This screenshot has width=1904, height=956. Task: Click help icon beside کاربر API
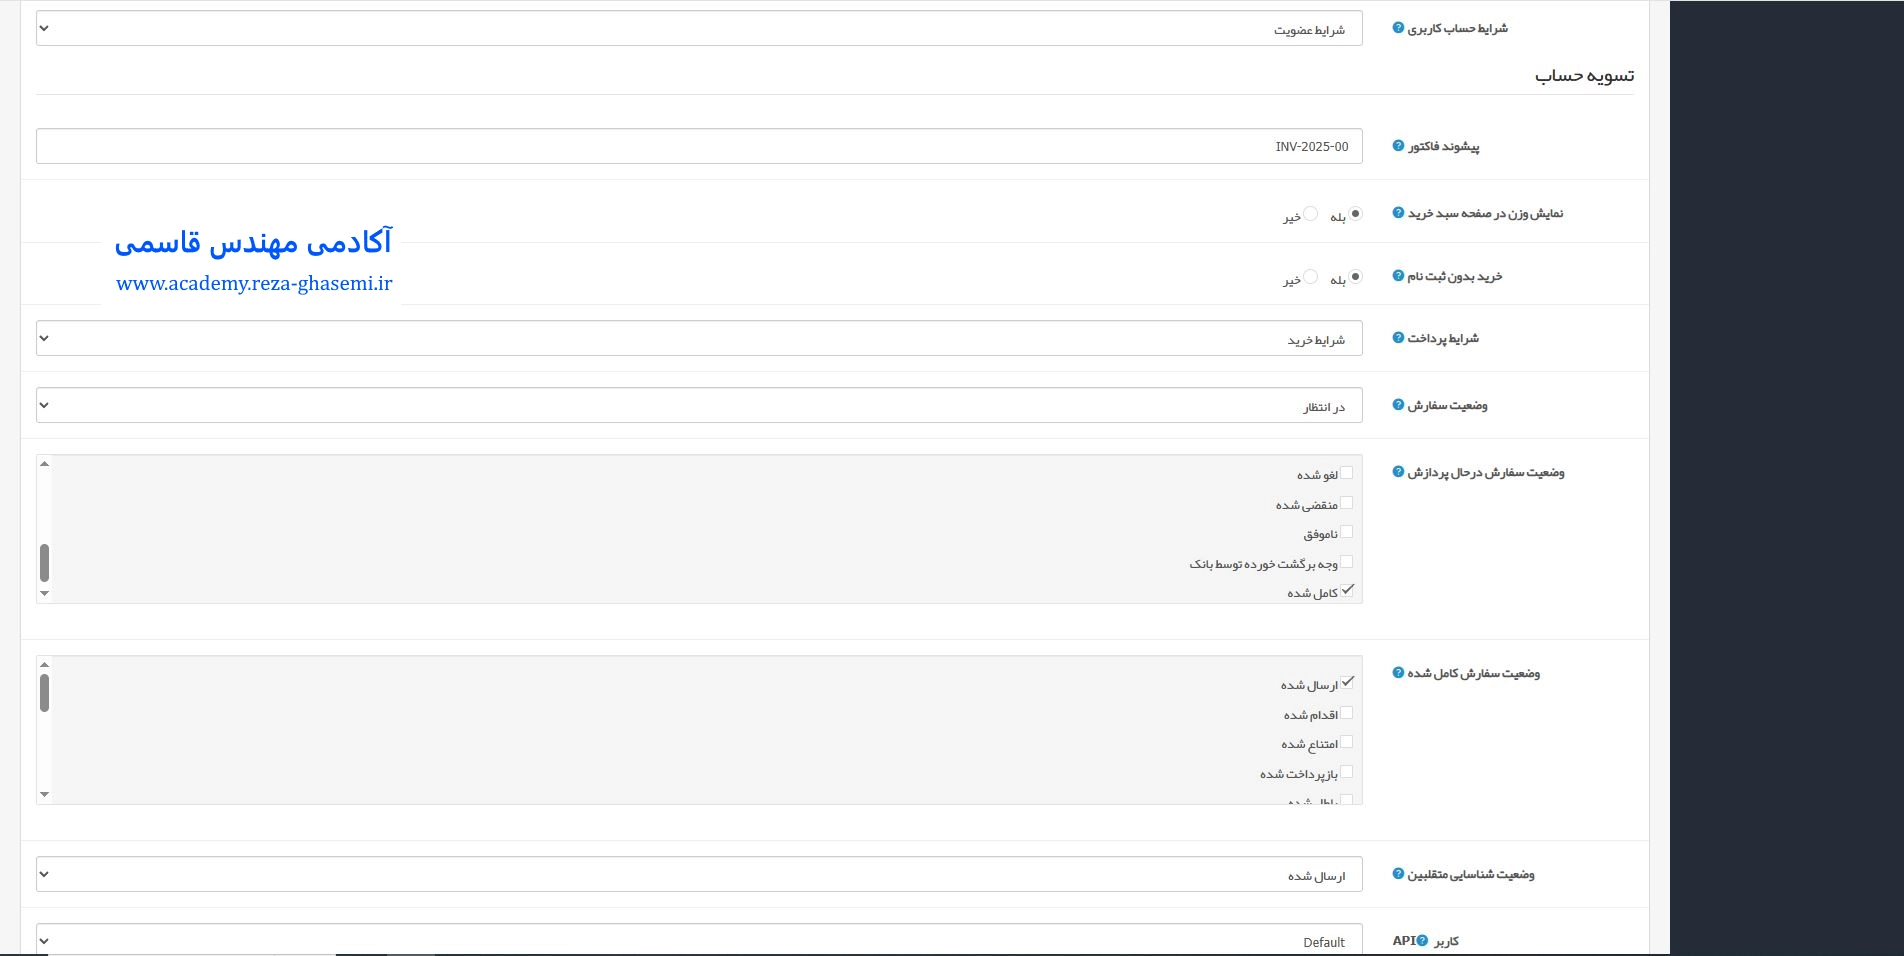[x=1422, y=941]
